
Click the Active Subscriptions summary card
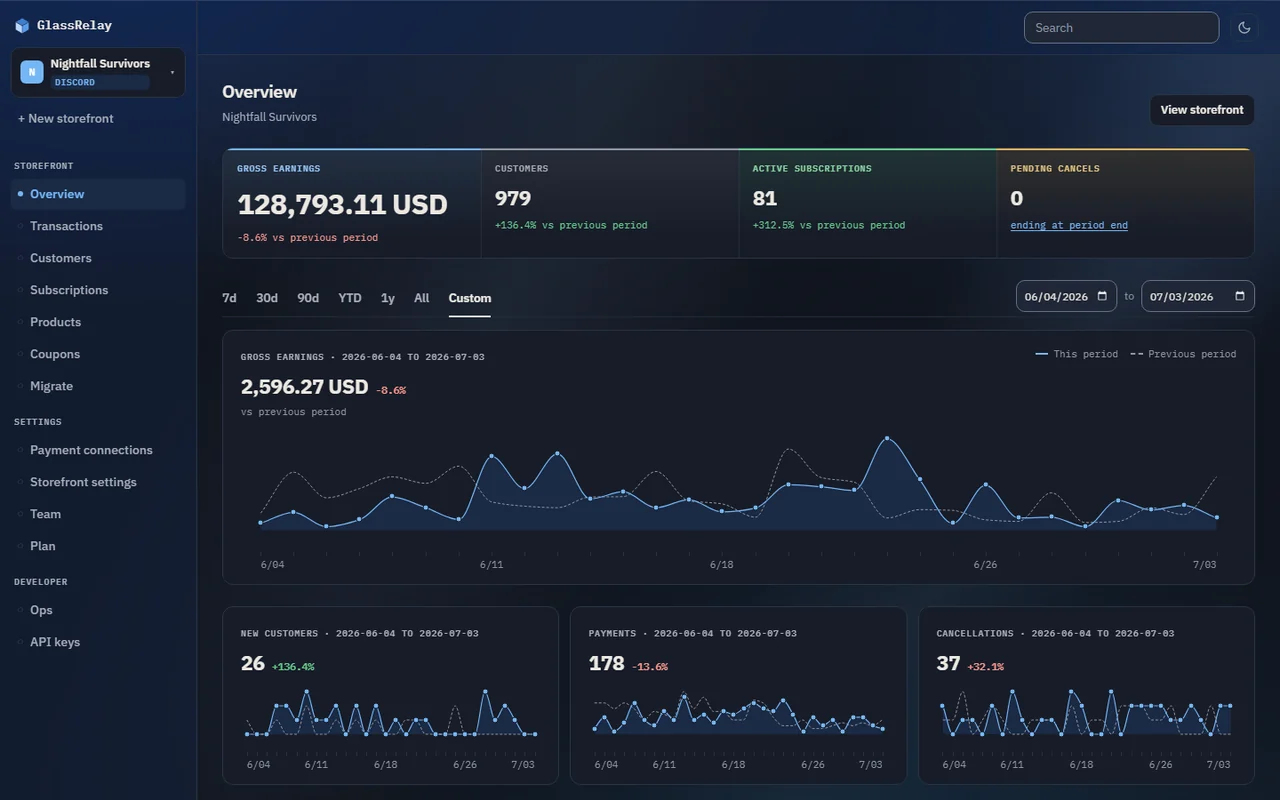click(868, 204)
